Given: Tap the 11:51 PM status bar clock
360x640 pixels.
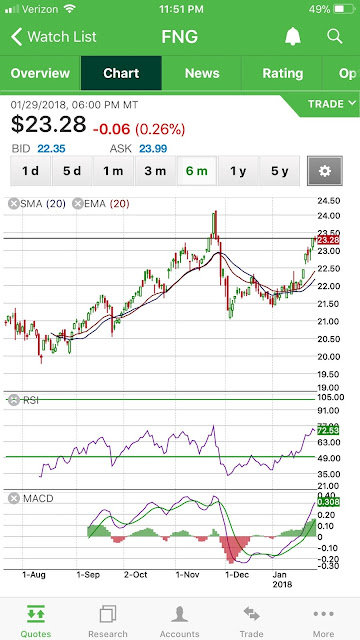Looking at the screenshot, I should pos(180,9).
